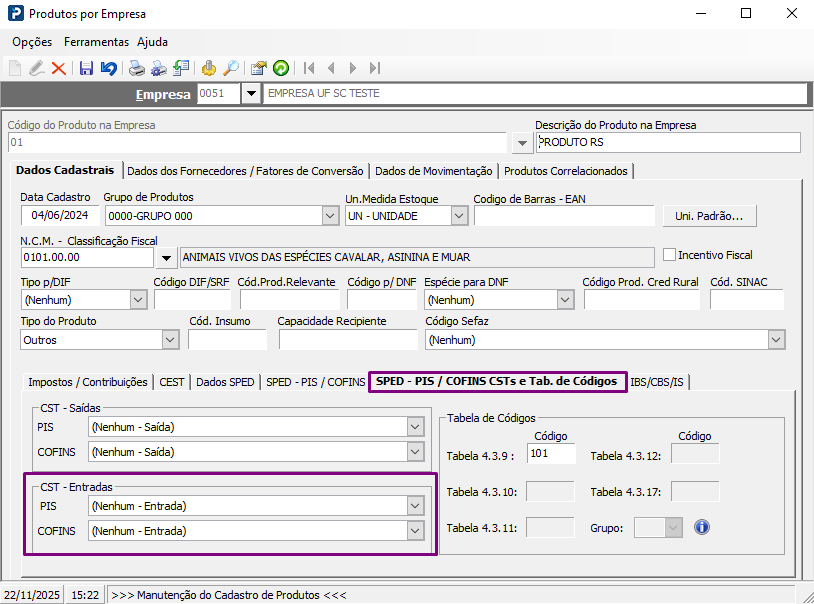Open the COFINS dropdown under CST - Saídas
Screen dimensions: 814x604
415,452
